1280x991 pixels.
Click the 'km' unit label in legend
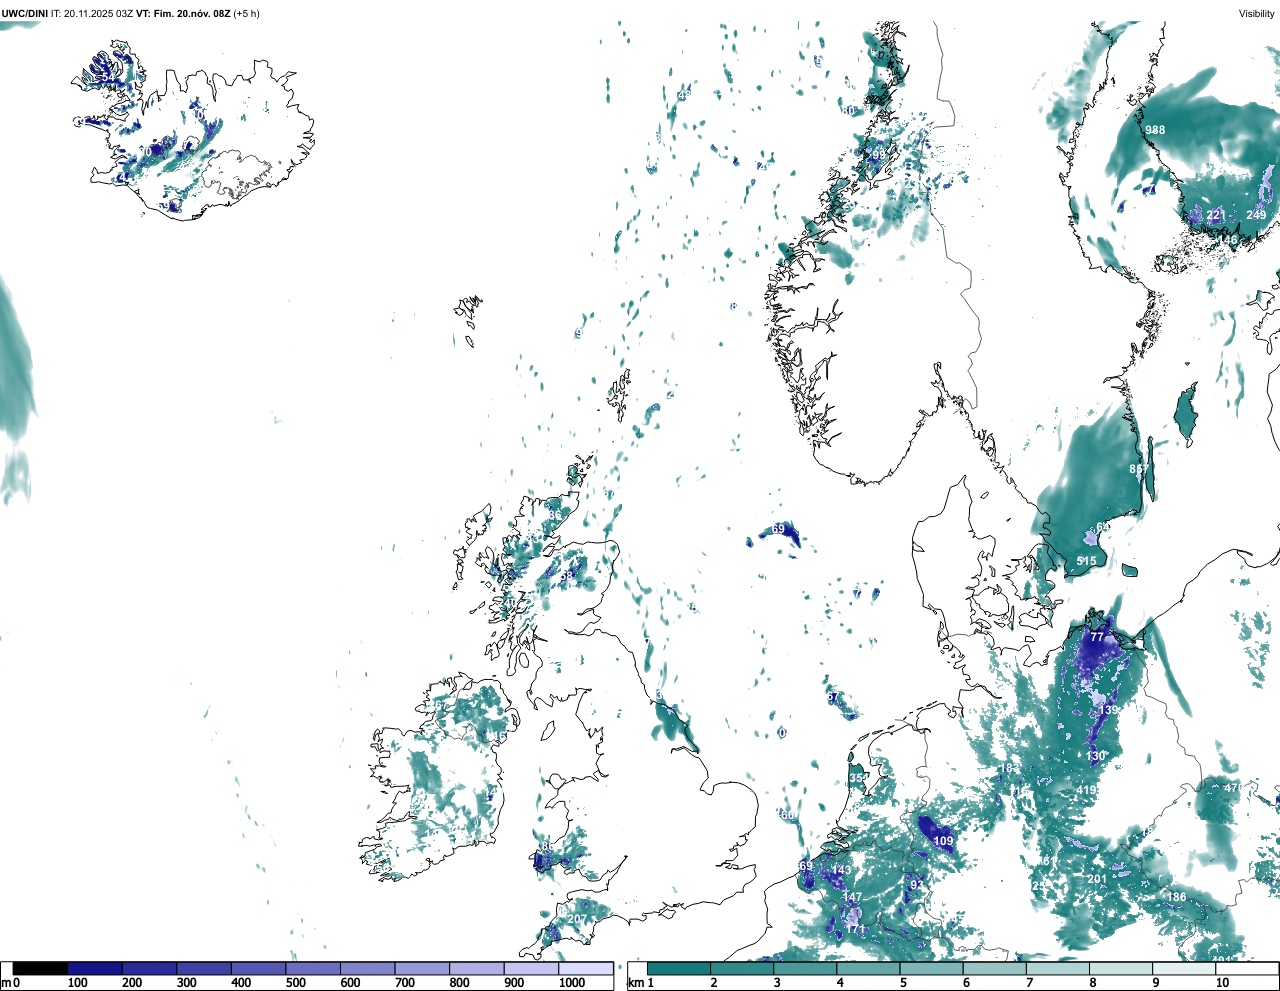[635, 983]
